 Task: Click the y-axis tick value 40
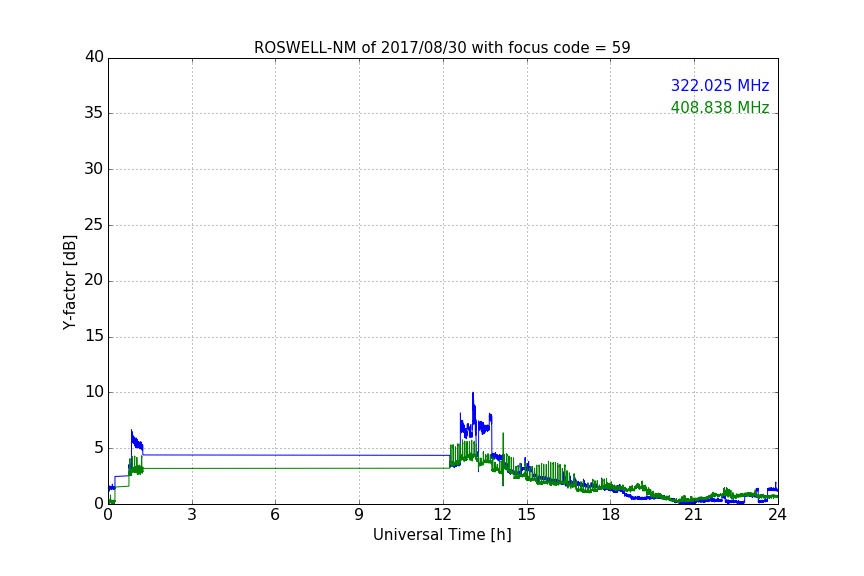94,57
